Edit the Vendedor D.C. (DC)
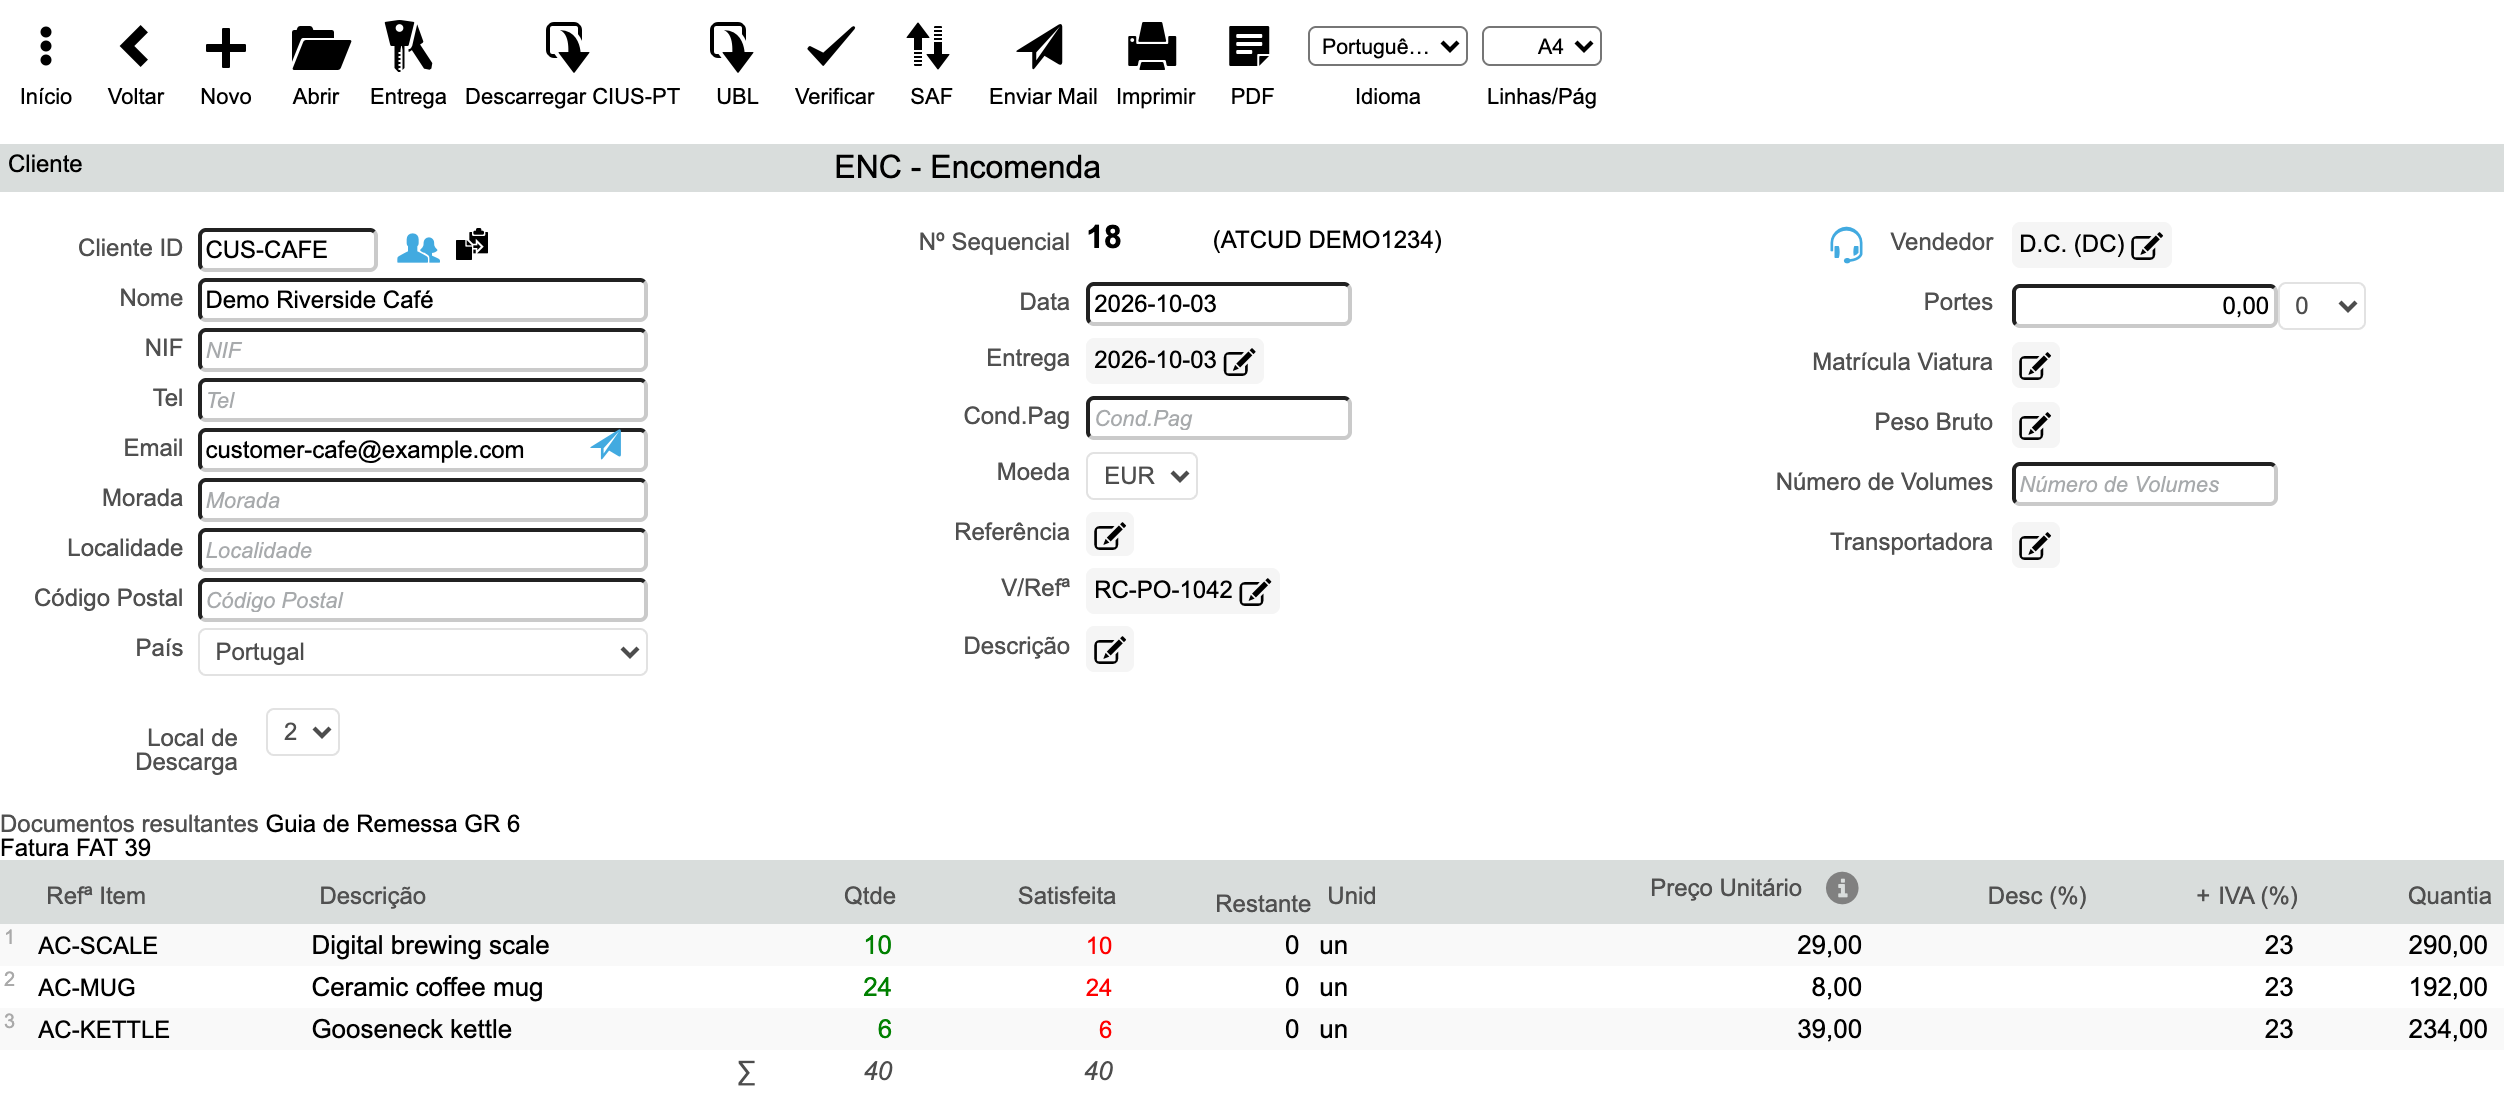Screen dimensions: 2504x1108 click(2147, 246)
